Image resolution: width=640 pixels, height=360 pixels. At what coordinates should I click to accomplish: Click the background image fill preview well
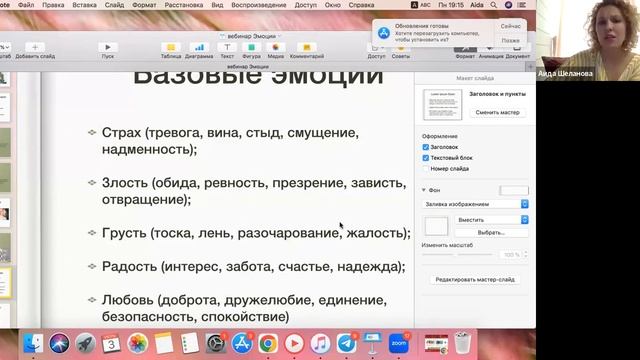point(436,226)
